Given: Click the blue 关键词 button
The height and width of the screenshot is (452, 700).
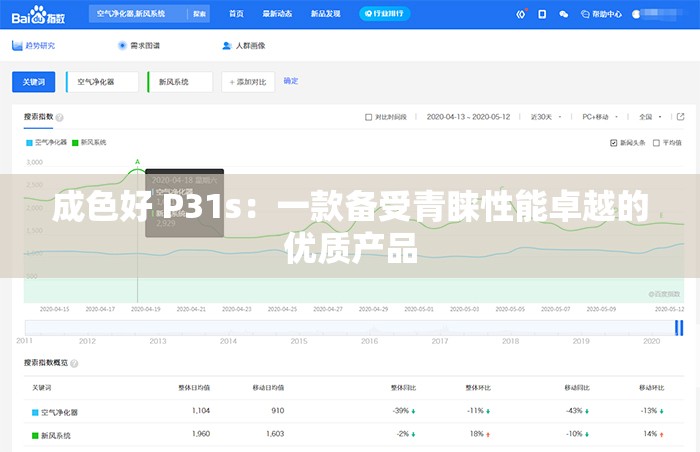Looking at the screenshot, I should [33, 82].
